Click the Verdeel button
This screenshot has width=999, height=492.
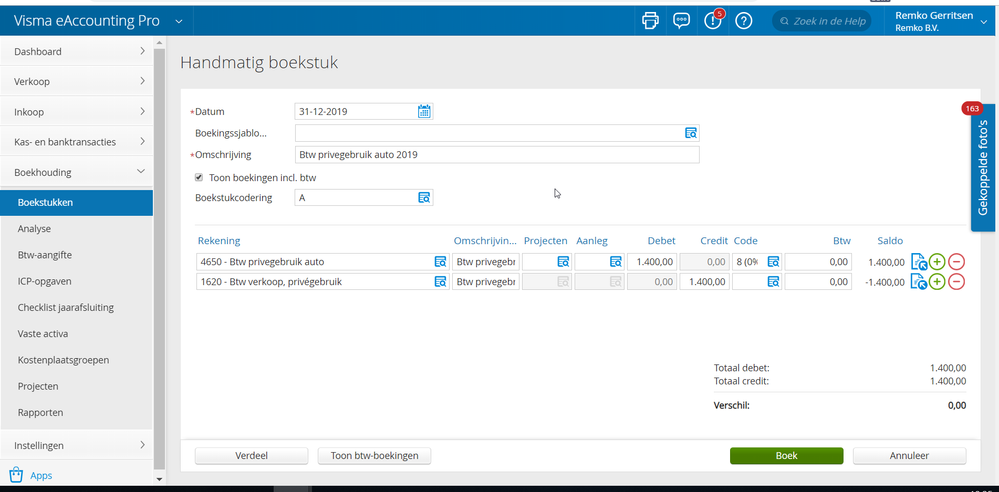(x=252, y=456)
